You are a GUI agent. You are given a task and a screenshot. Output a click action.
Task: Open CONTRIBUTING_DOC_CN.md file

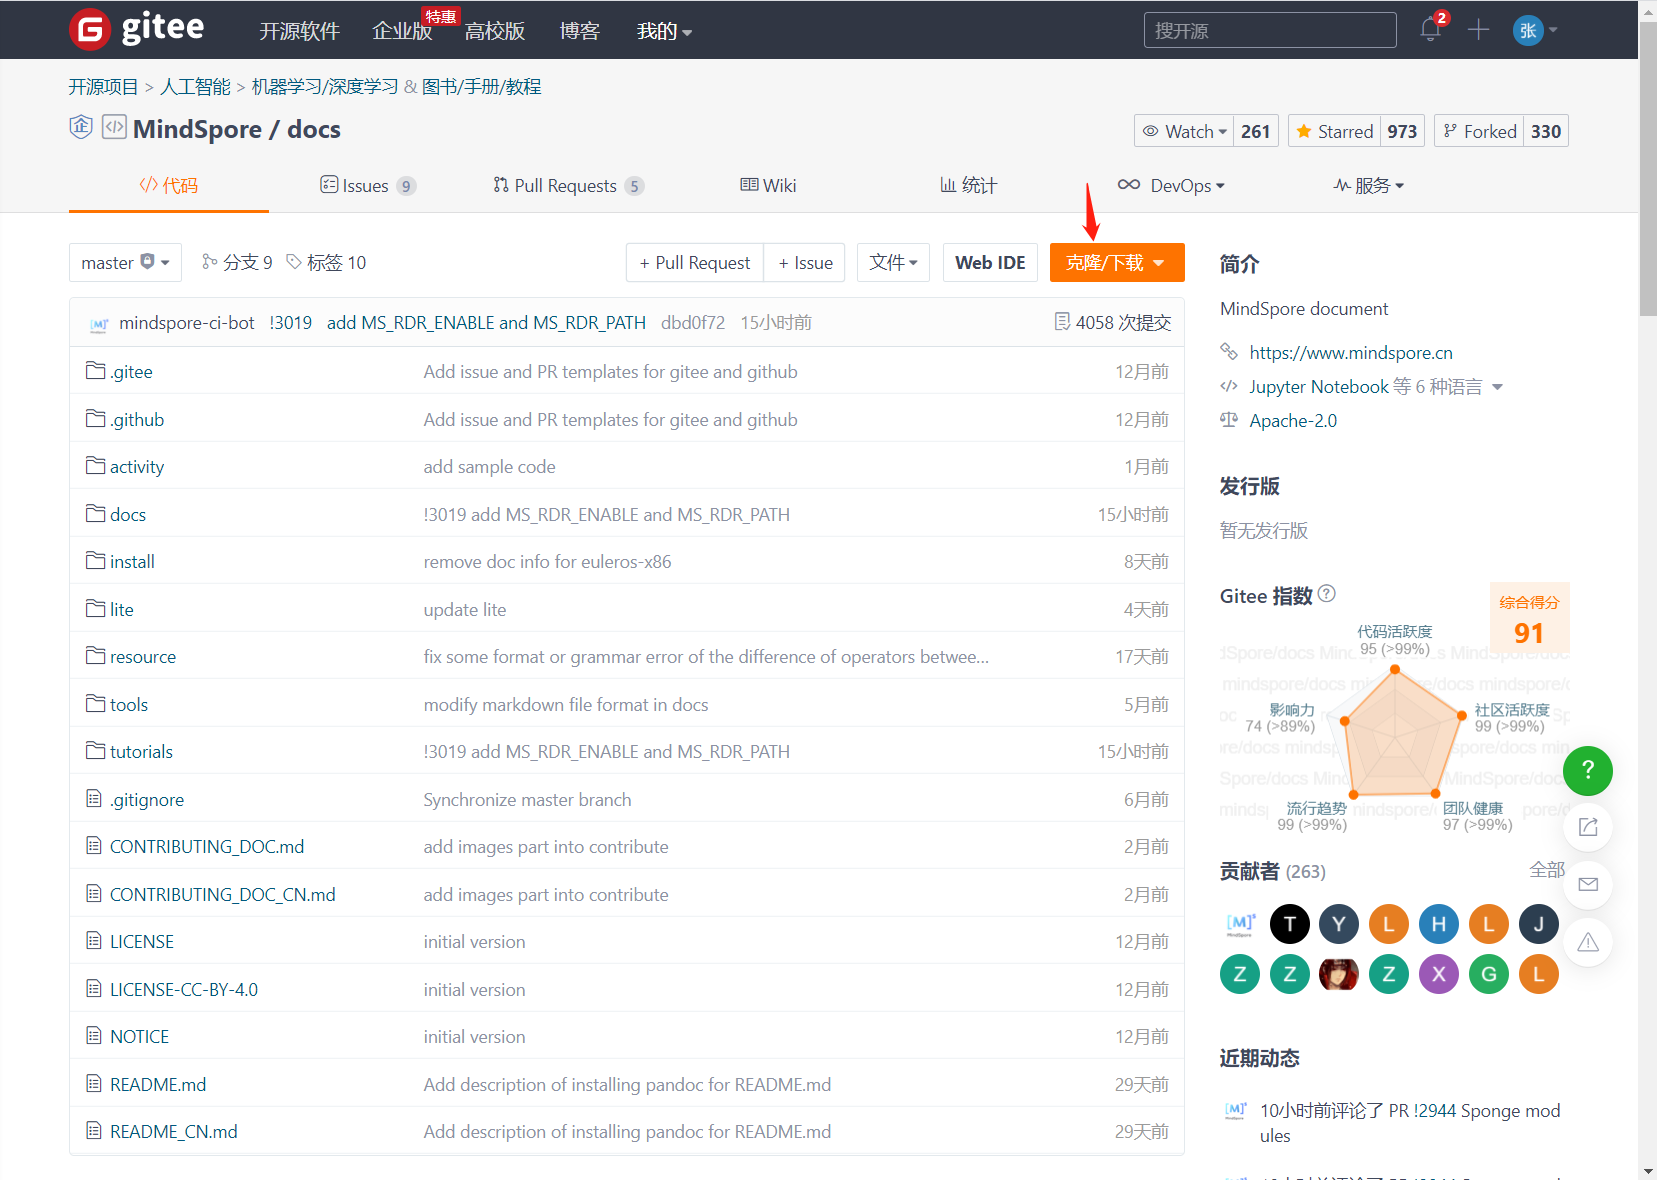pyautogui.click(x=222, y=894)
